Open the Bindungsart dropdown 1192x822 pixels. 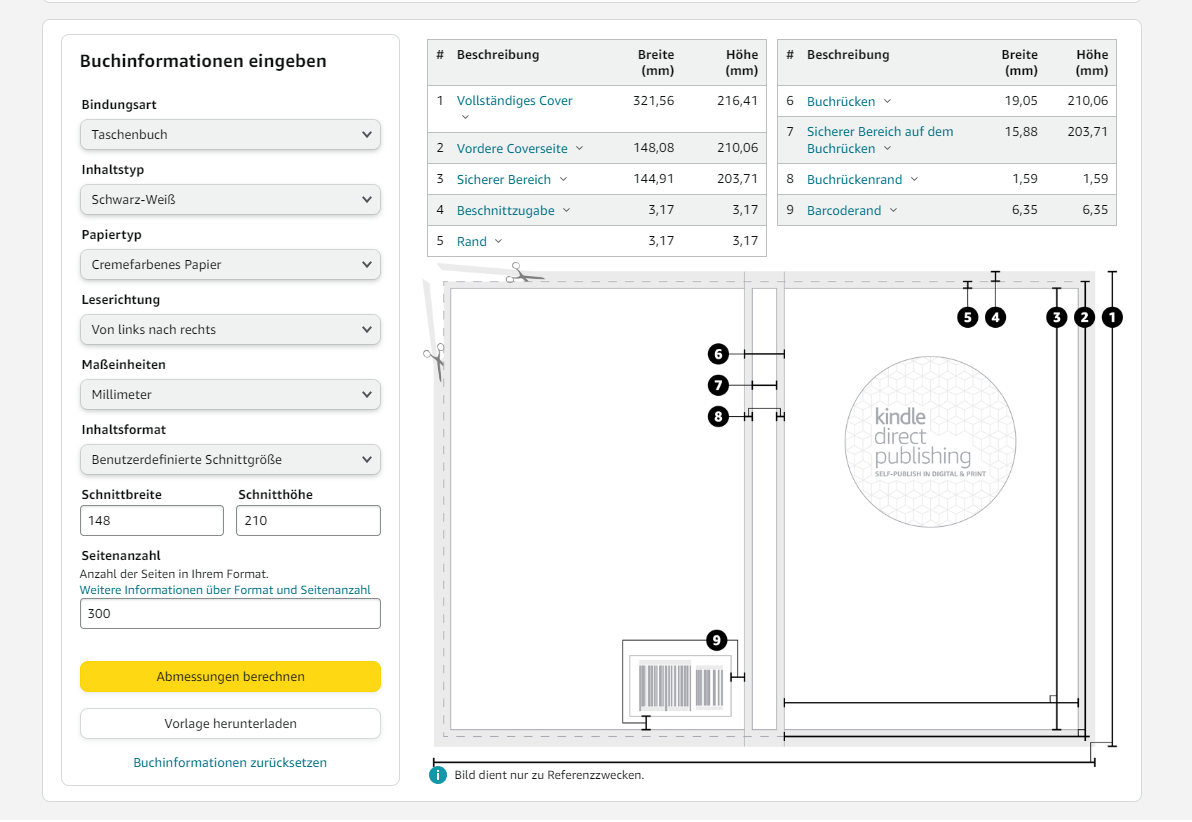pyautogui.click(x=230, y=135)
